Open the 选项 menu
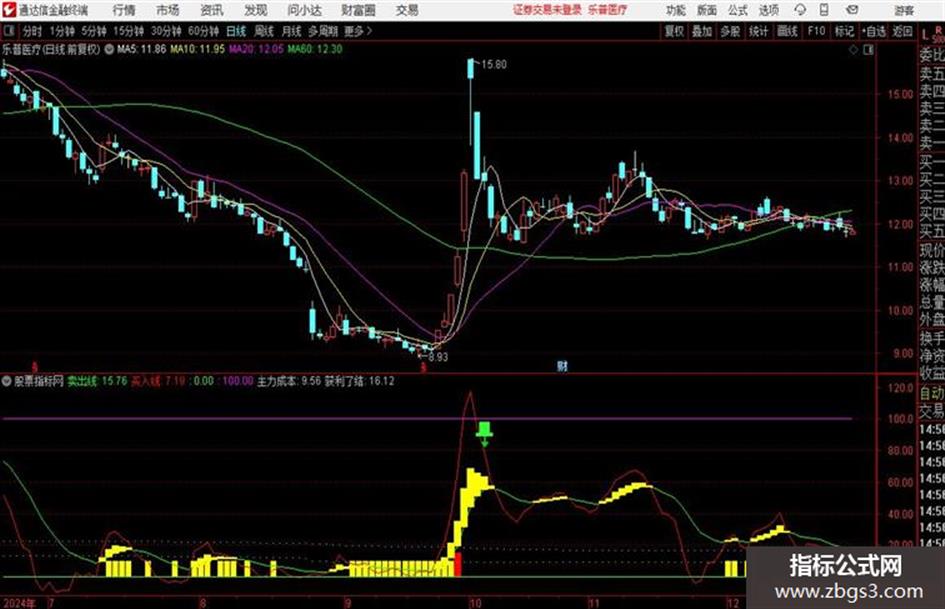This screenshot has height=609, width=945. [x=768, y=10]
